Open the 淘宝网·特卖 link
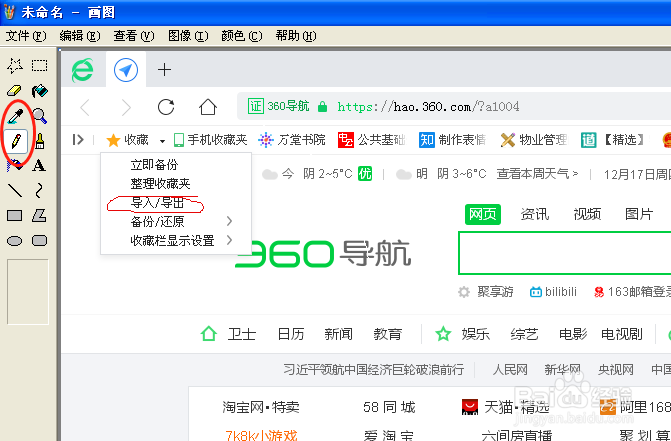This screenshot has height=441, width=671. click(x=261, y=407)
